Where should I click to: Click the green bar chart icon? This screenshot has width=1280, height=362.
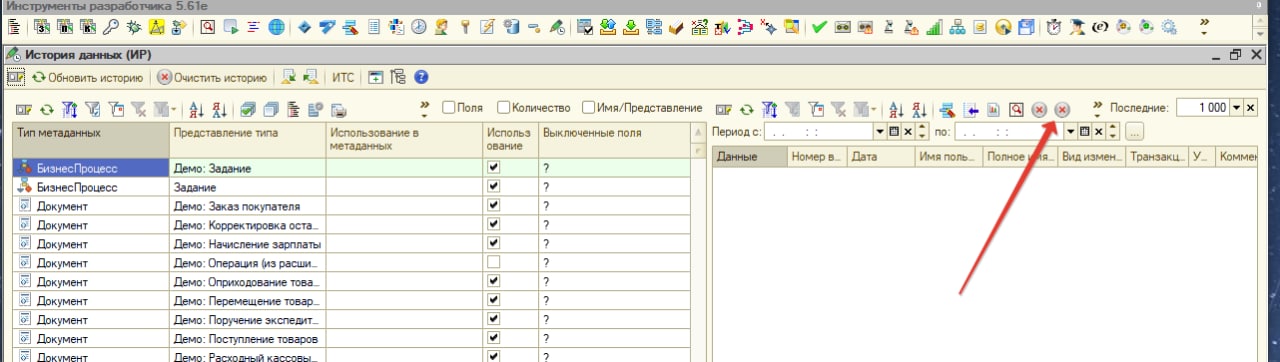[934, 26]
